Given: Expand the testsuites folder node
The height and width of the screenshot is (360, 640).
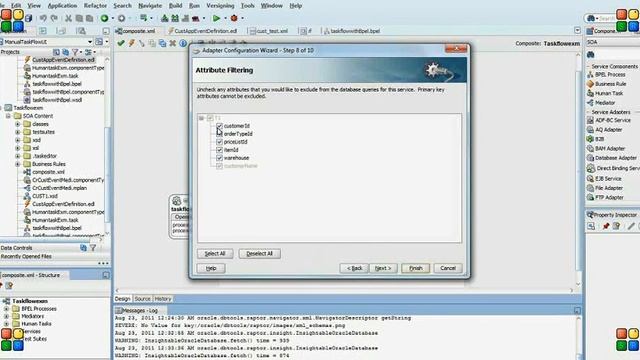Looking at the screenshot, I should (x=18, y=132).
